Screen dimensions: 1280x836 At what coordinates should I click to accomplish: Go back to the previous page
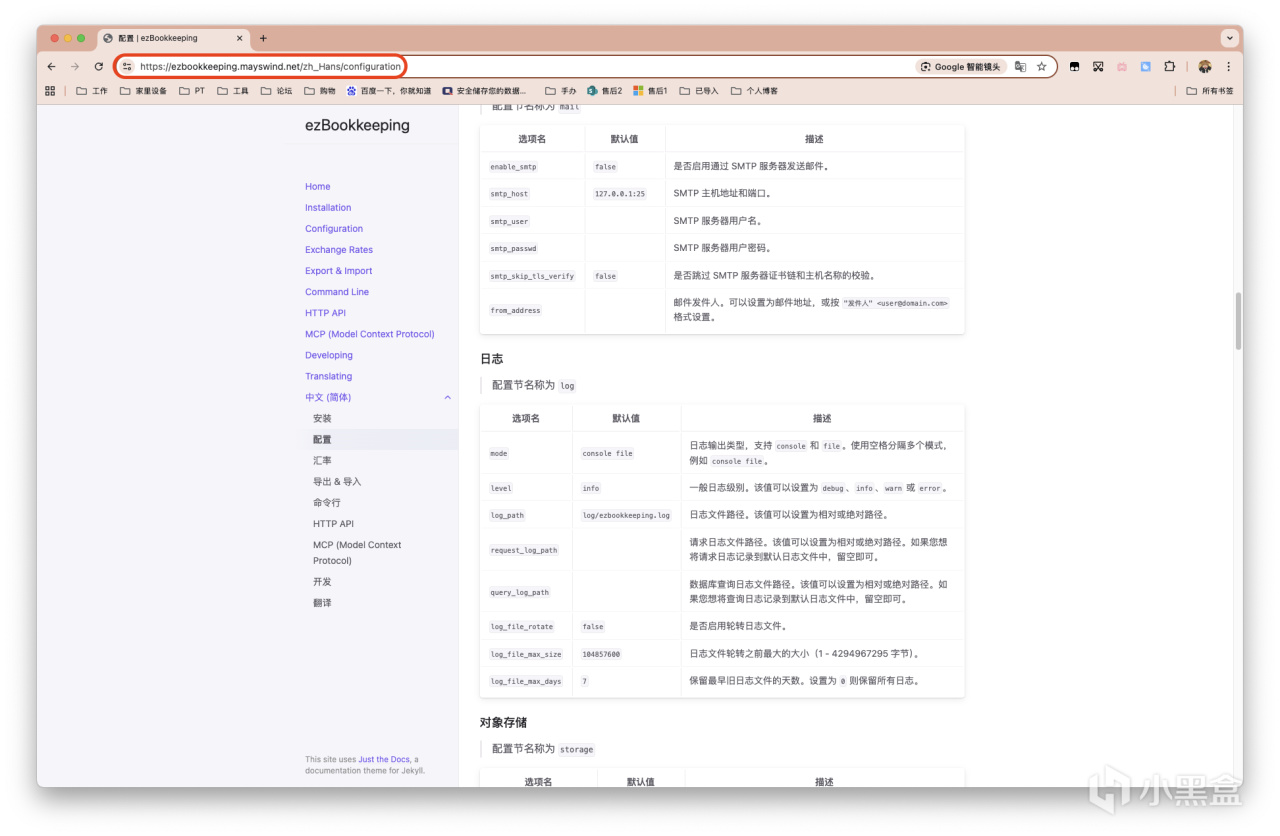tap(51, 67)
